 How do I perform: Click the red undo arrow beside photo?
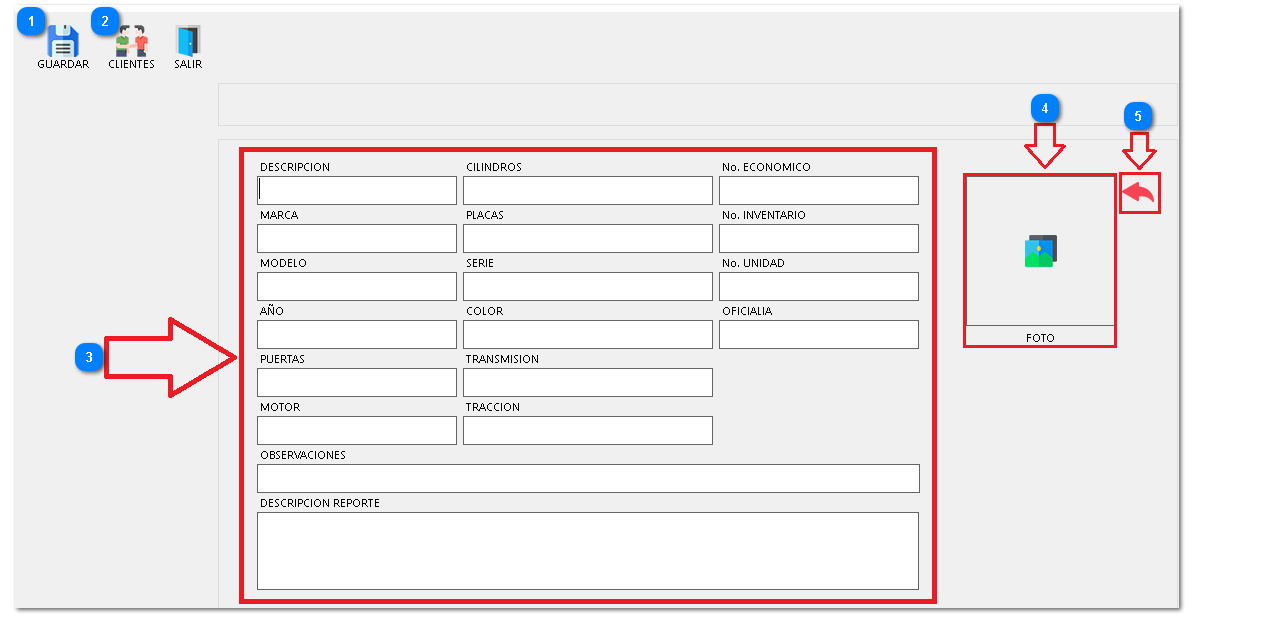(x=1139, y=193)
